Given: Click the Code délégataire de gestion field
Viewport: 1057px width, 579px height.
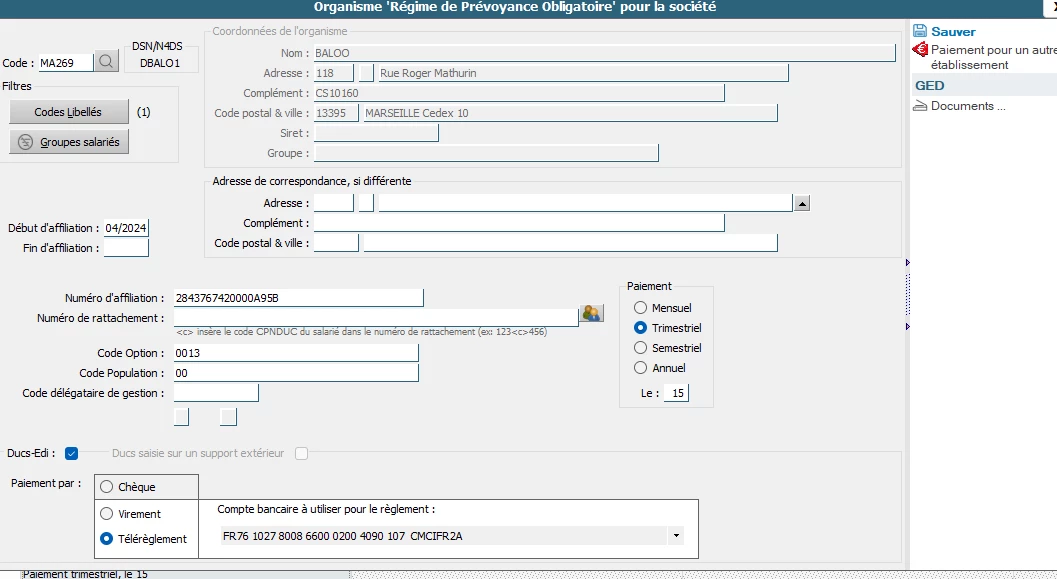Looking at the screenshot, I should pos(216,392).
